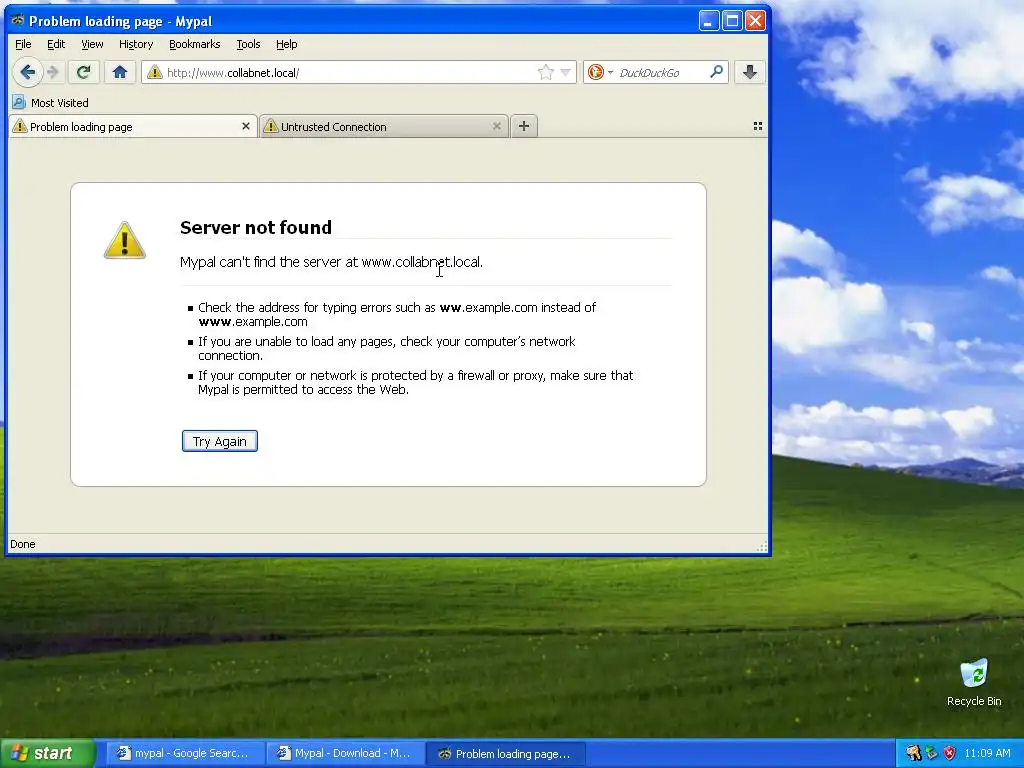
Task: Open the Downloads arrow button
Action: 750,72
